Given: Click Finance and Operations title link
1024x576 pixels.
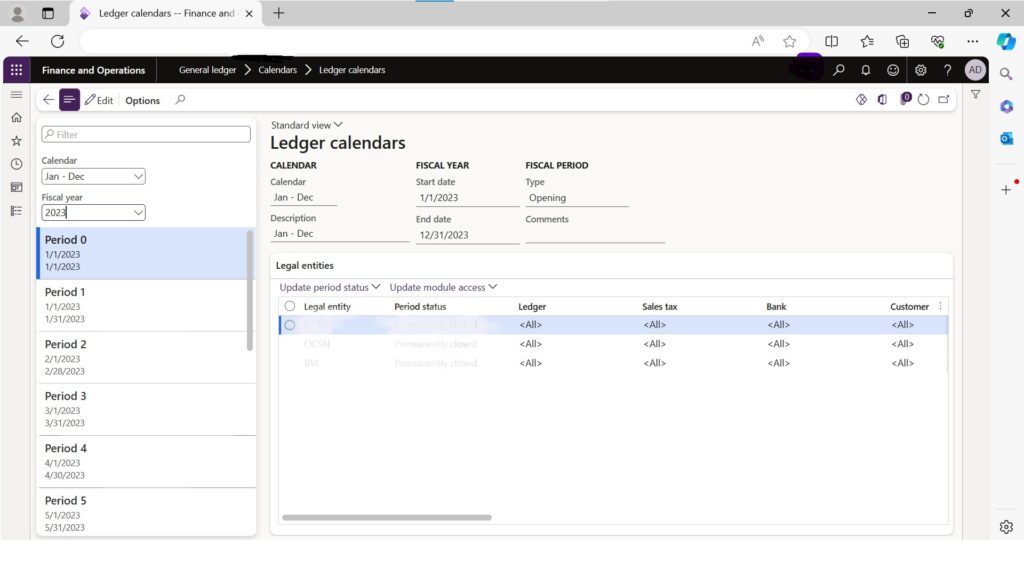Looking at the screenshot, I should (93, 70).
